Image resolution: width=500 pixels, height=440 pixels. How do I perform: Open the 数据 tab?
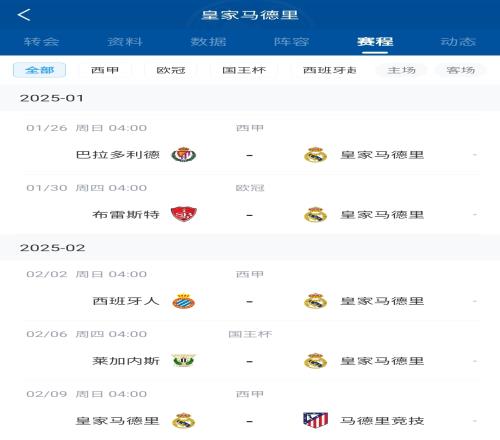pos(208,42)
